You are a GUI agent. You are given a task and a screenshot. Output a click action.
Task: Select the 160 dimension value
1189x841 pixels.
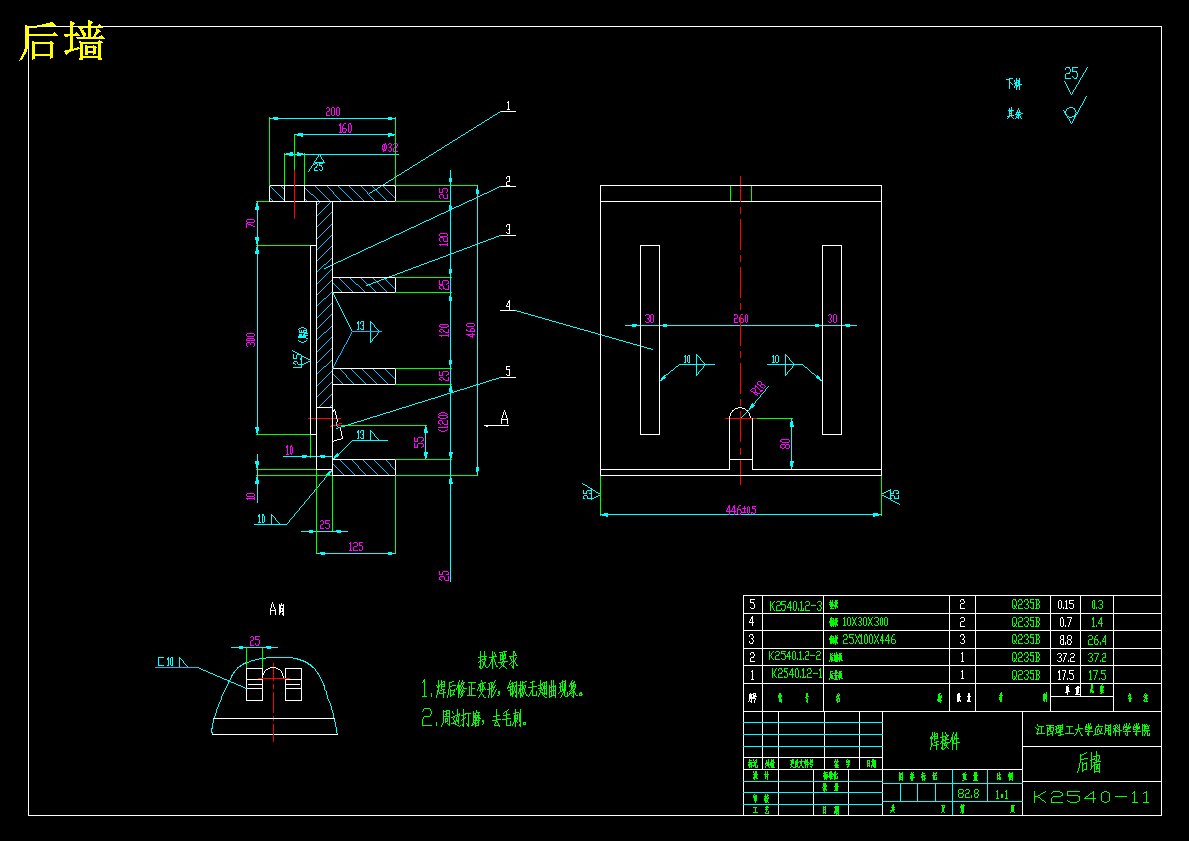tap(345, 128)
